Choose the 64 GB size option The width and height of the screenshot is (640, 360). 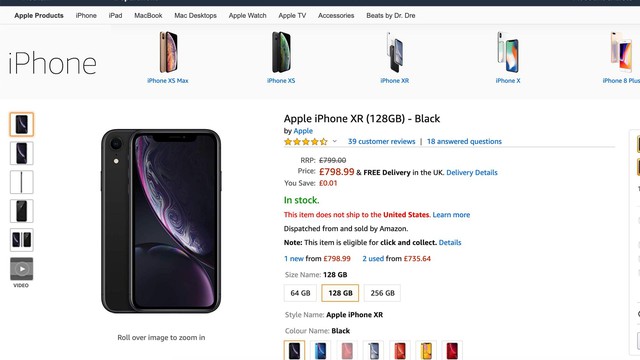point(300,293)
